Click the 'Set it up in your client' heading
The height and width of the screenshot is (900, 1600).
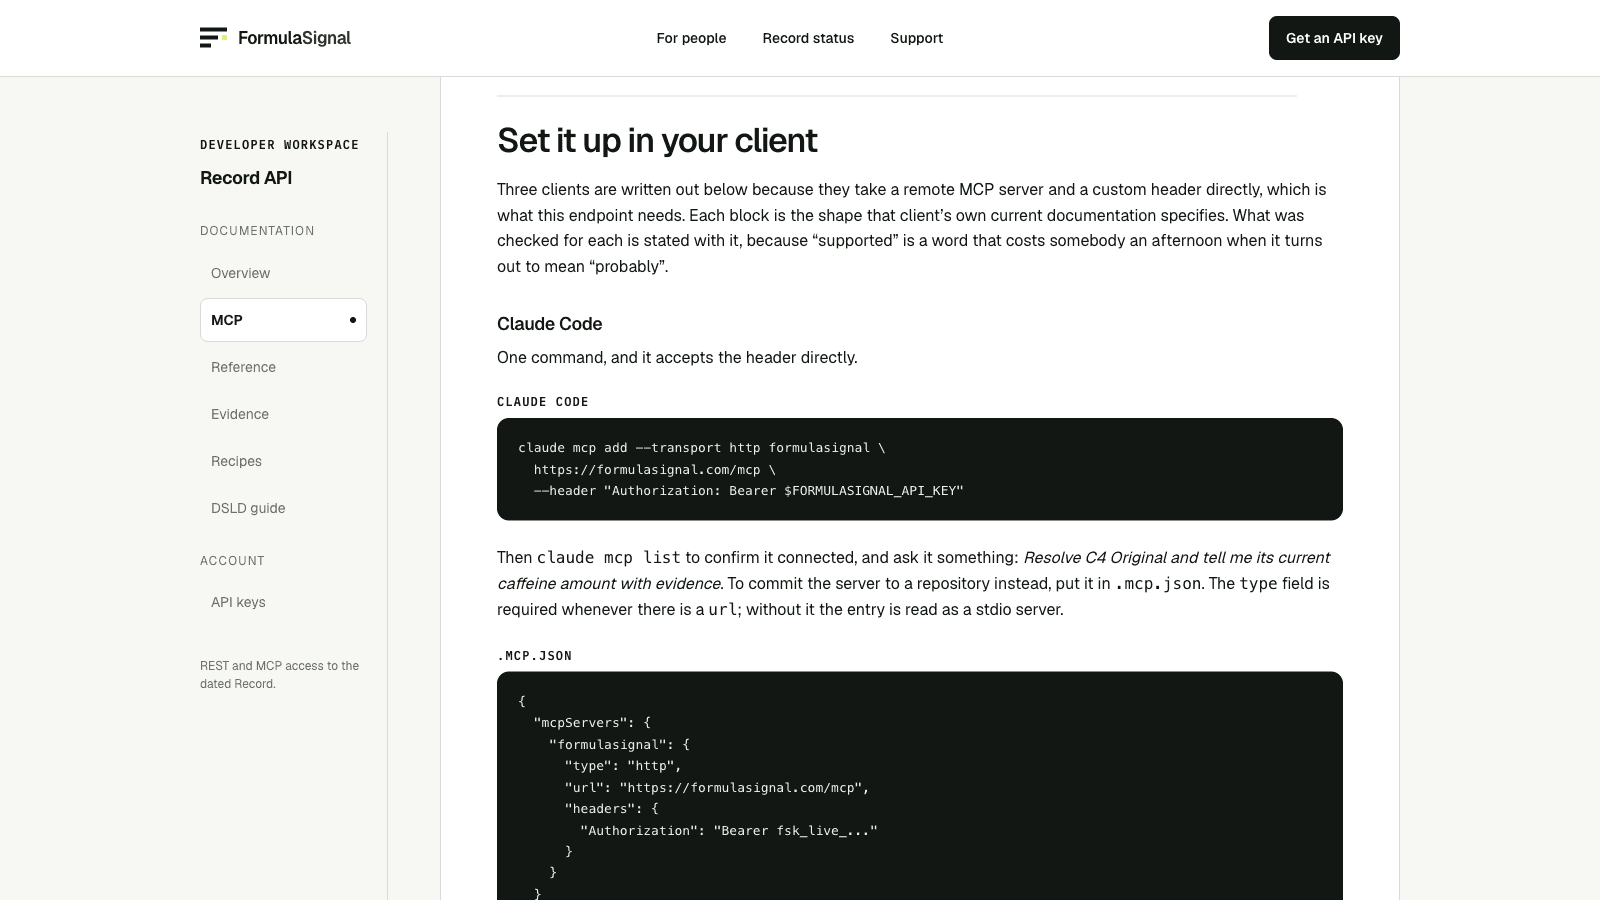point(657,141)
